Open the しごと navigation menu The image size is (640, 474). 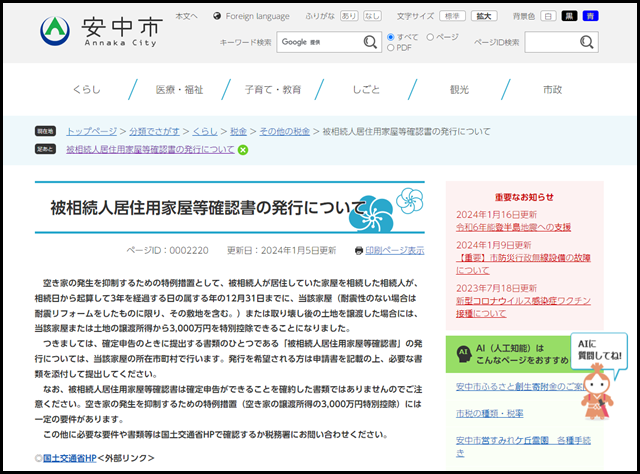pyautogui.click(x=366, y=89)
